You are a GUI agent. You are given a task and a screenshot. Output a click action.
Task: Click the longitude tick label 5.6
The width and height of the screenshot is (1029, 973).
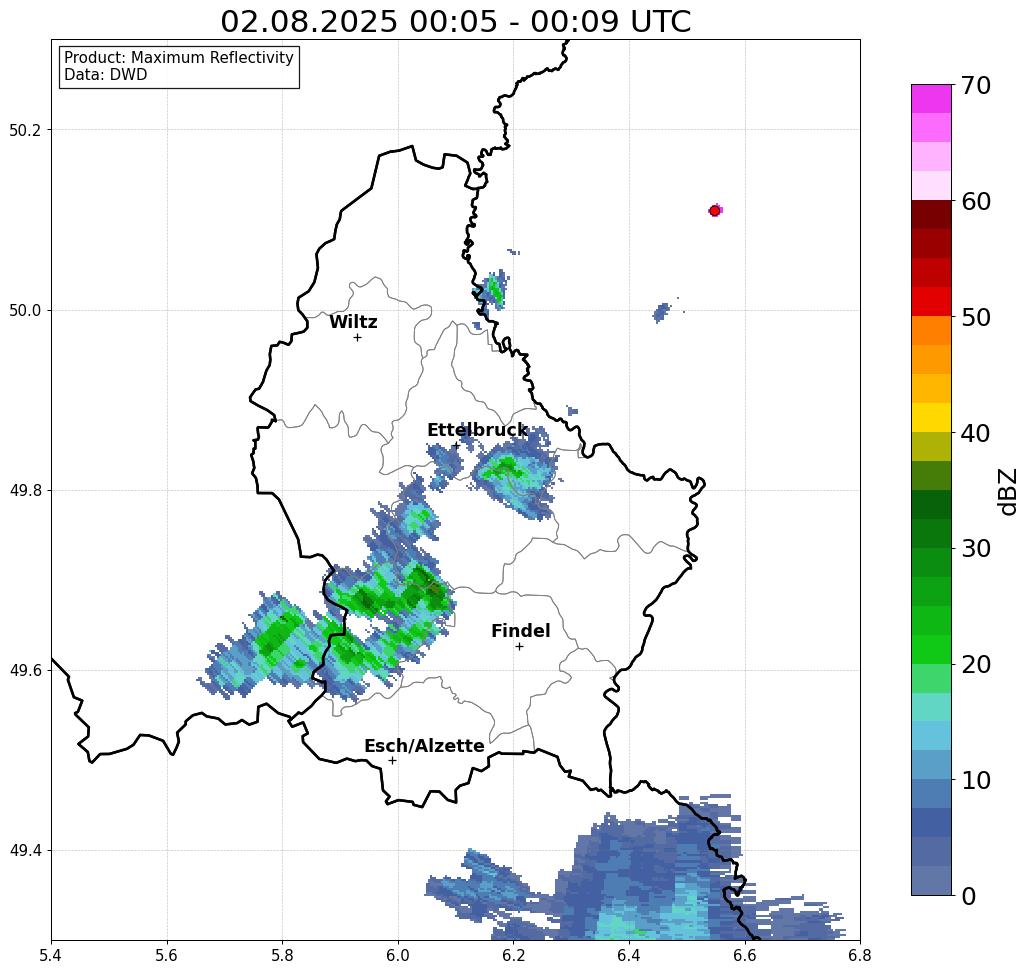pos(167,955)
